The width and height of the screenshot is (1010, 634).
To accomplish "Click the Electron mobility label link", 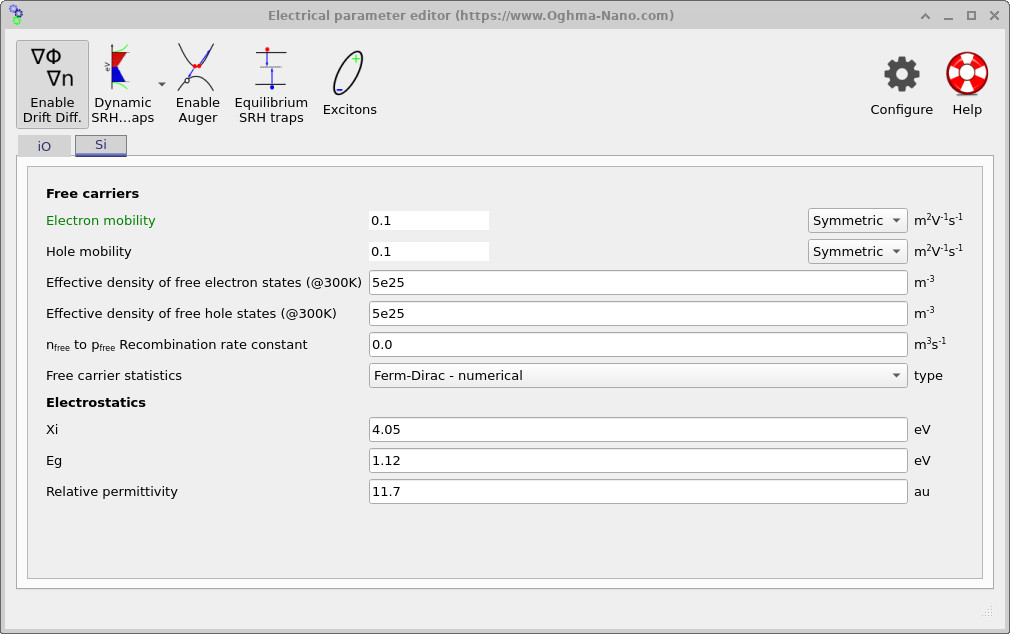I will [100, 220].
